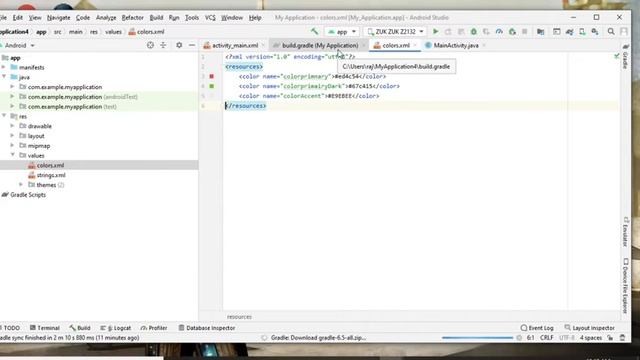Open the Database Inspector tool window

[x=207, y=328]
